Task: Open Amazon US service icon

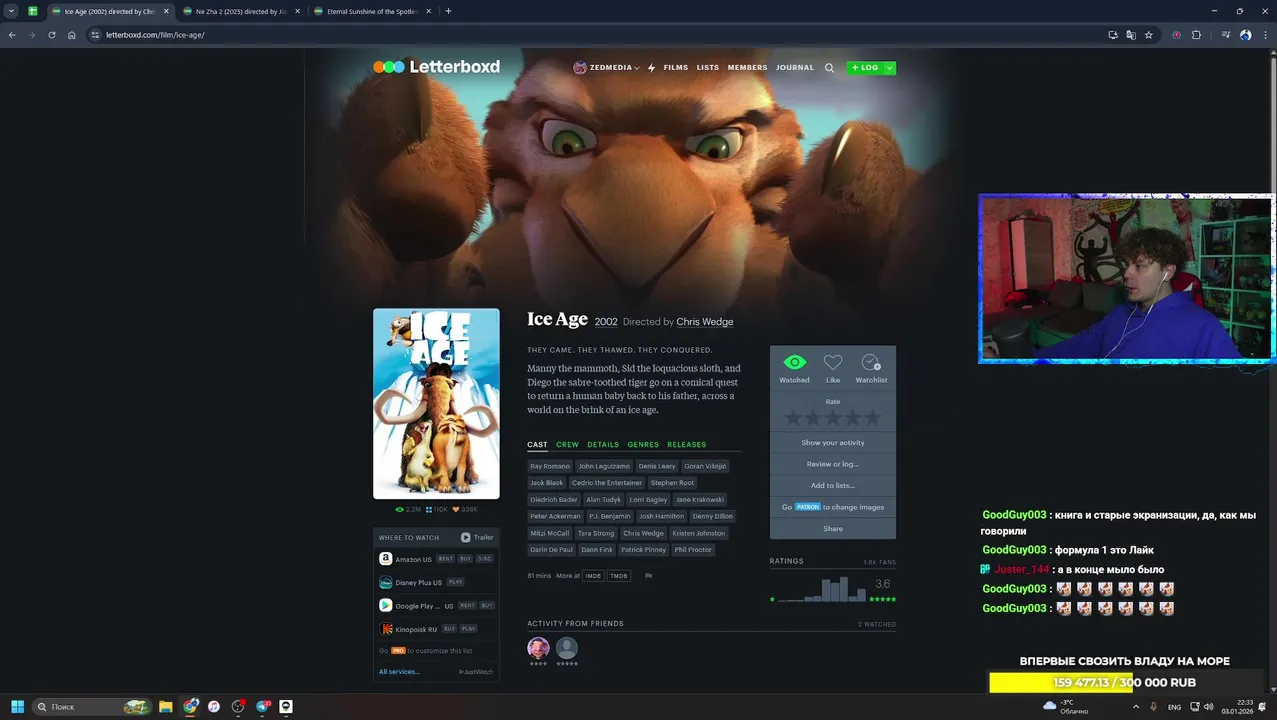Action: pyautogui.click(x=386, y=559)
